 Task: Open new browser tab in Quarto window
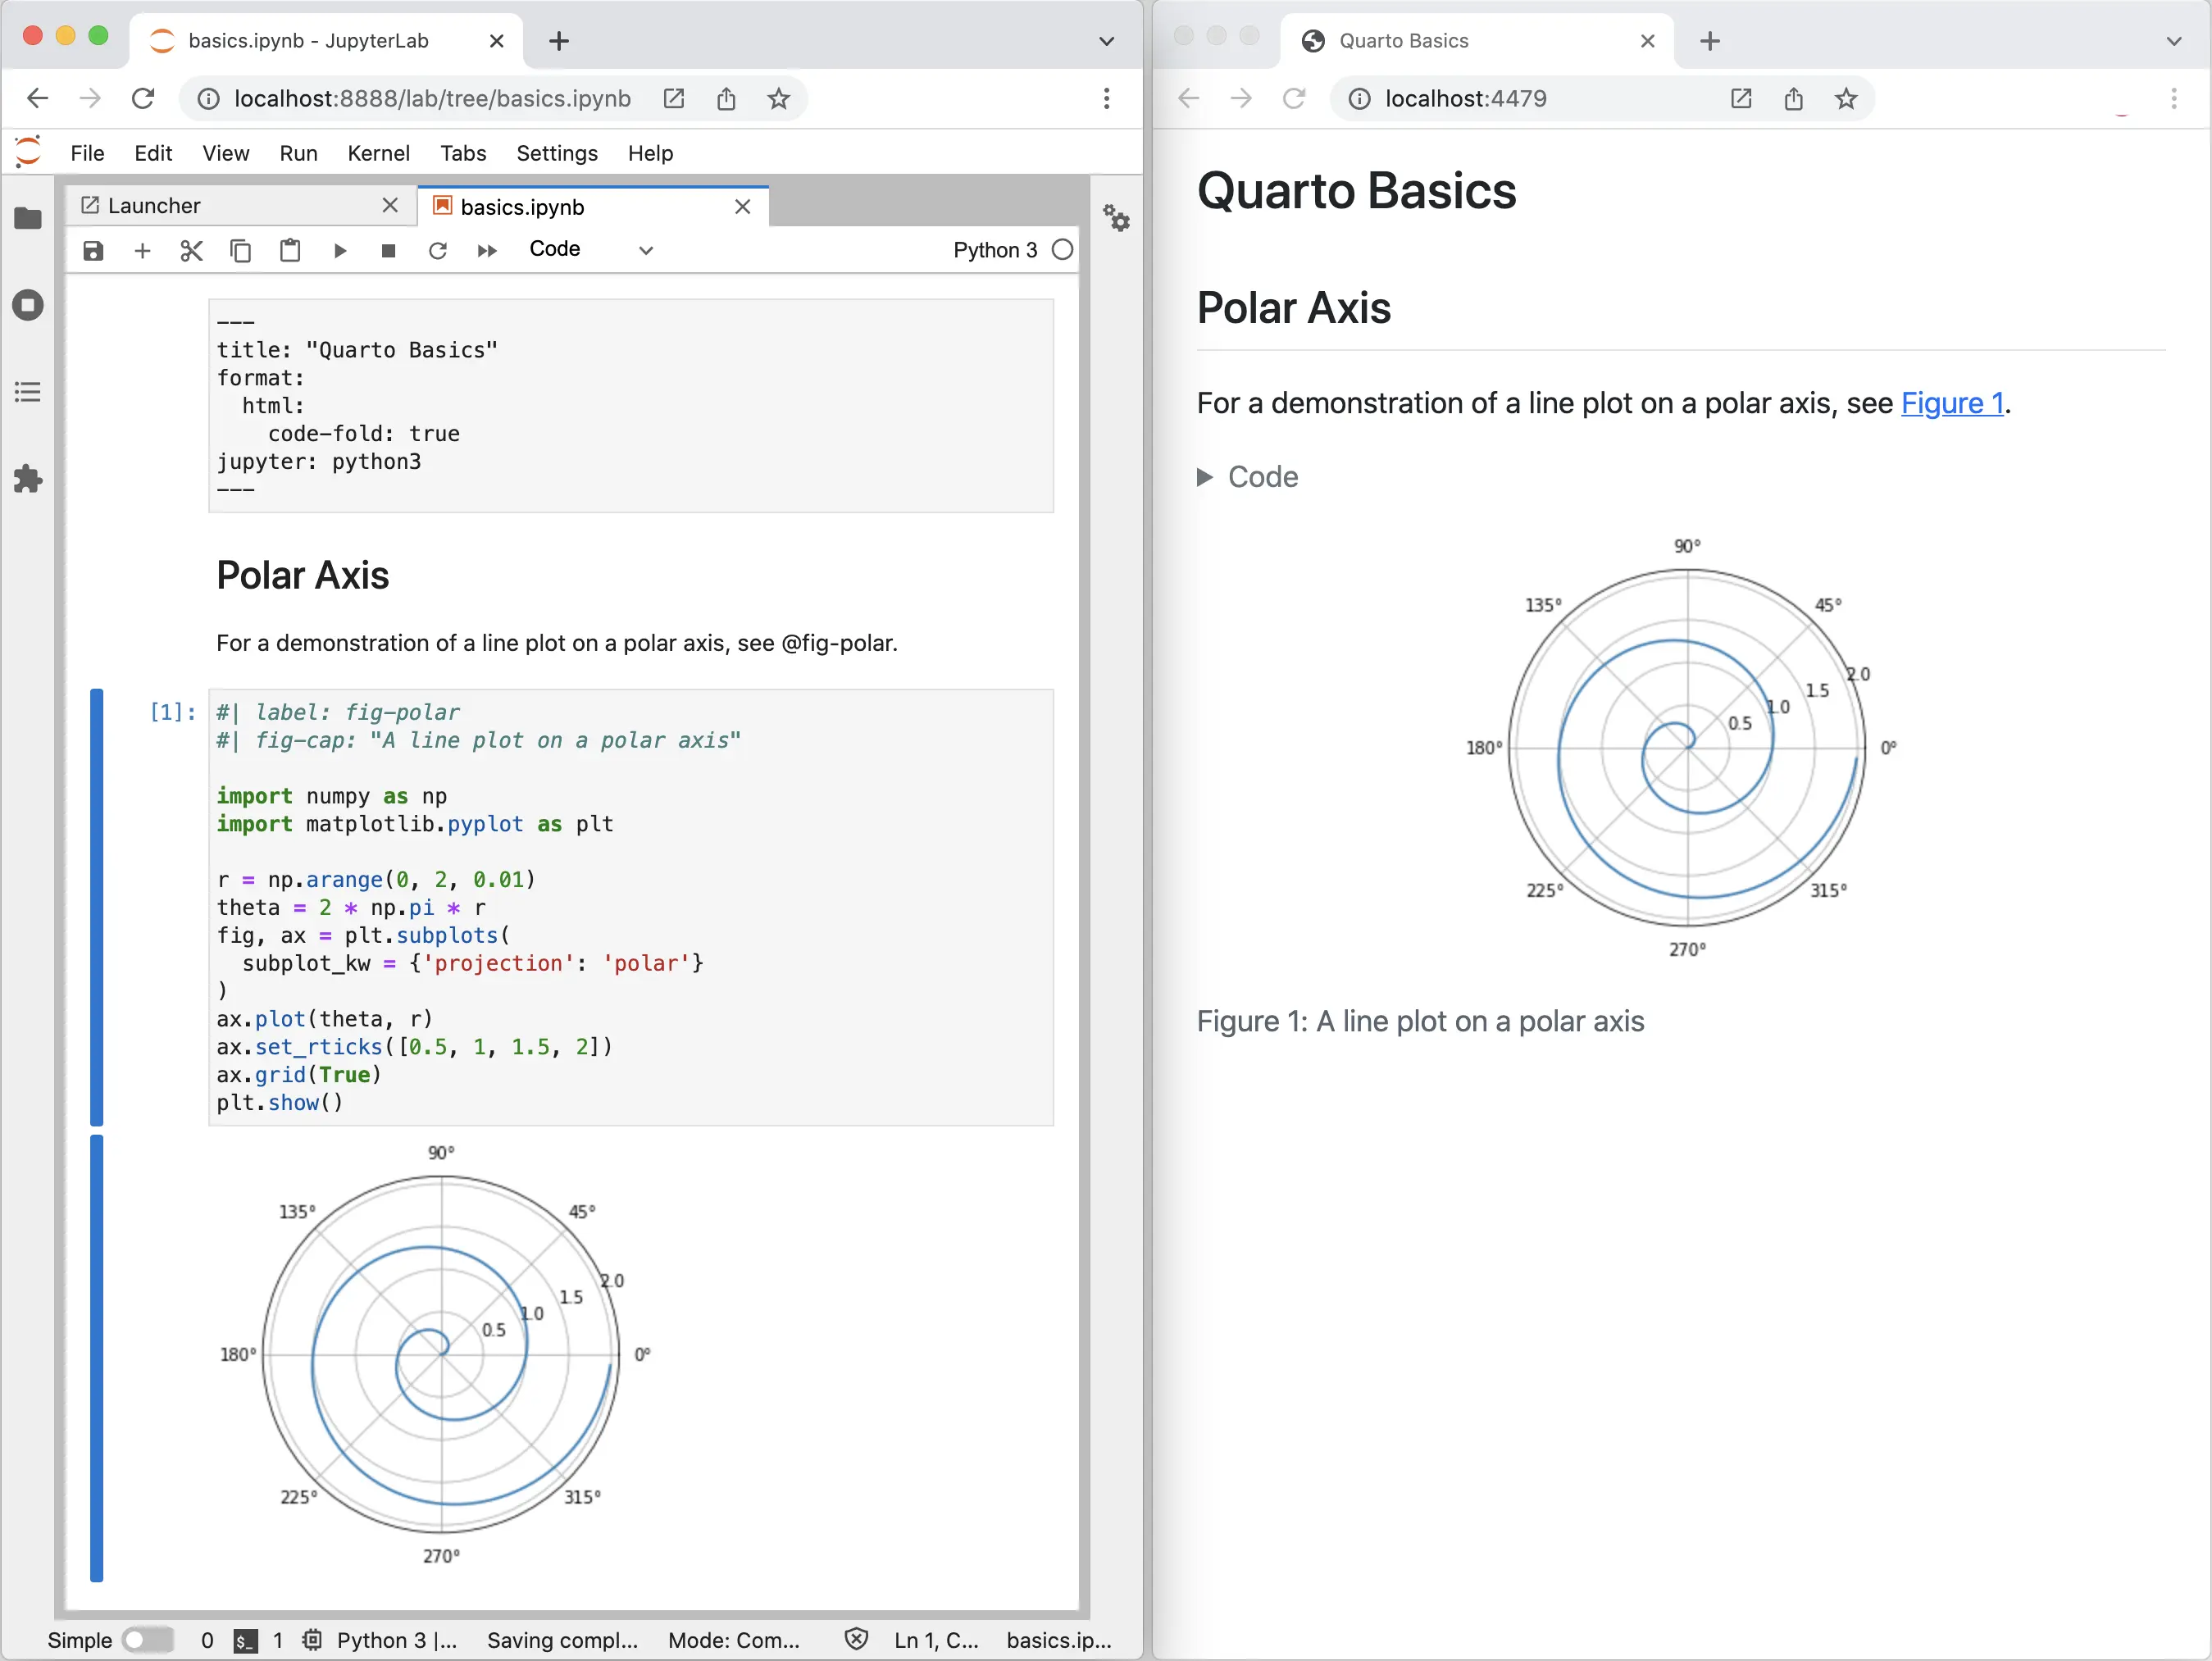(1710, 41)
